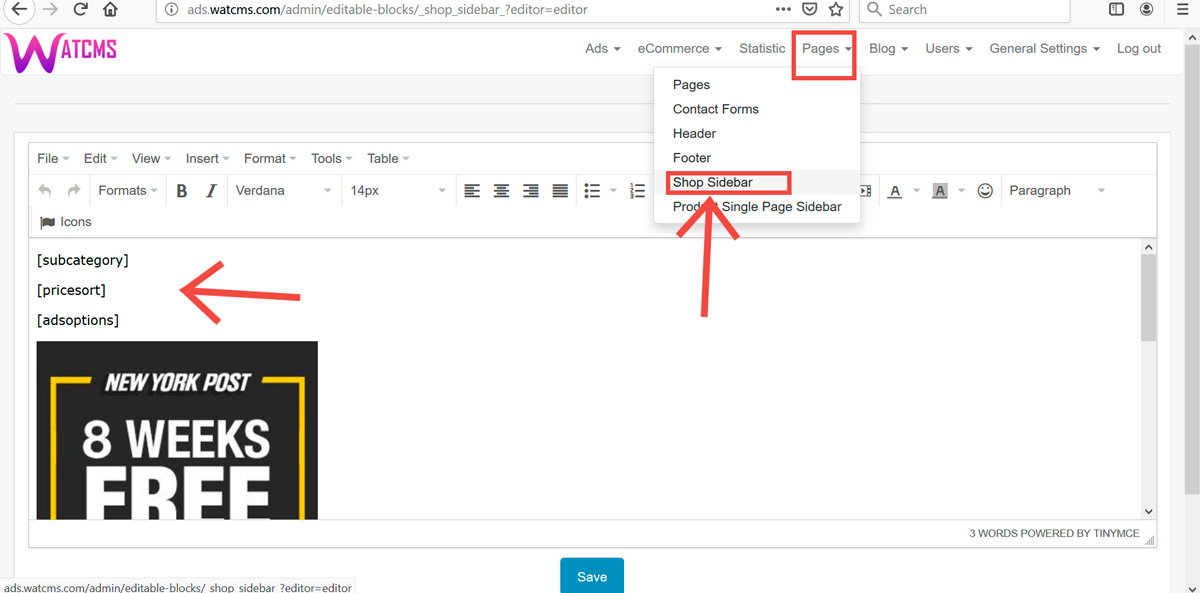The width and height of the screenshot is (1200, 593).
Task: Open the Firefox account icon
Action: point(1148,10)
